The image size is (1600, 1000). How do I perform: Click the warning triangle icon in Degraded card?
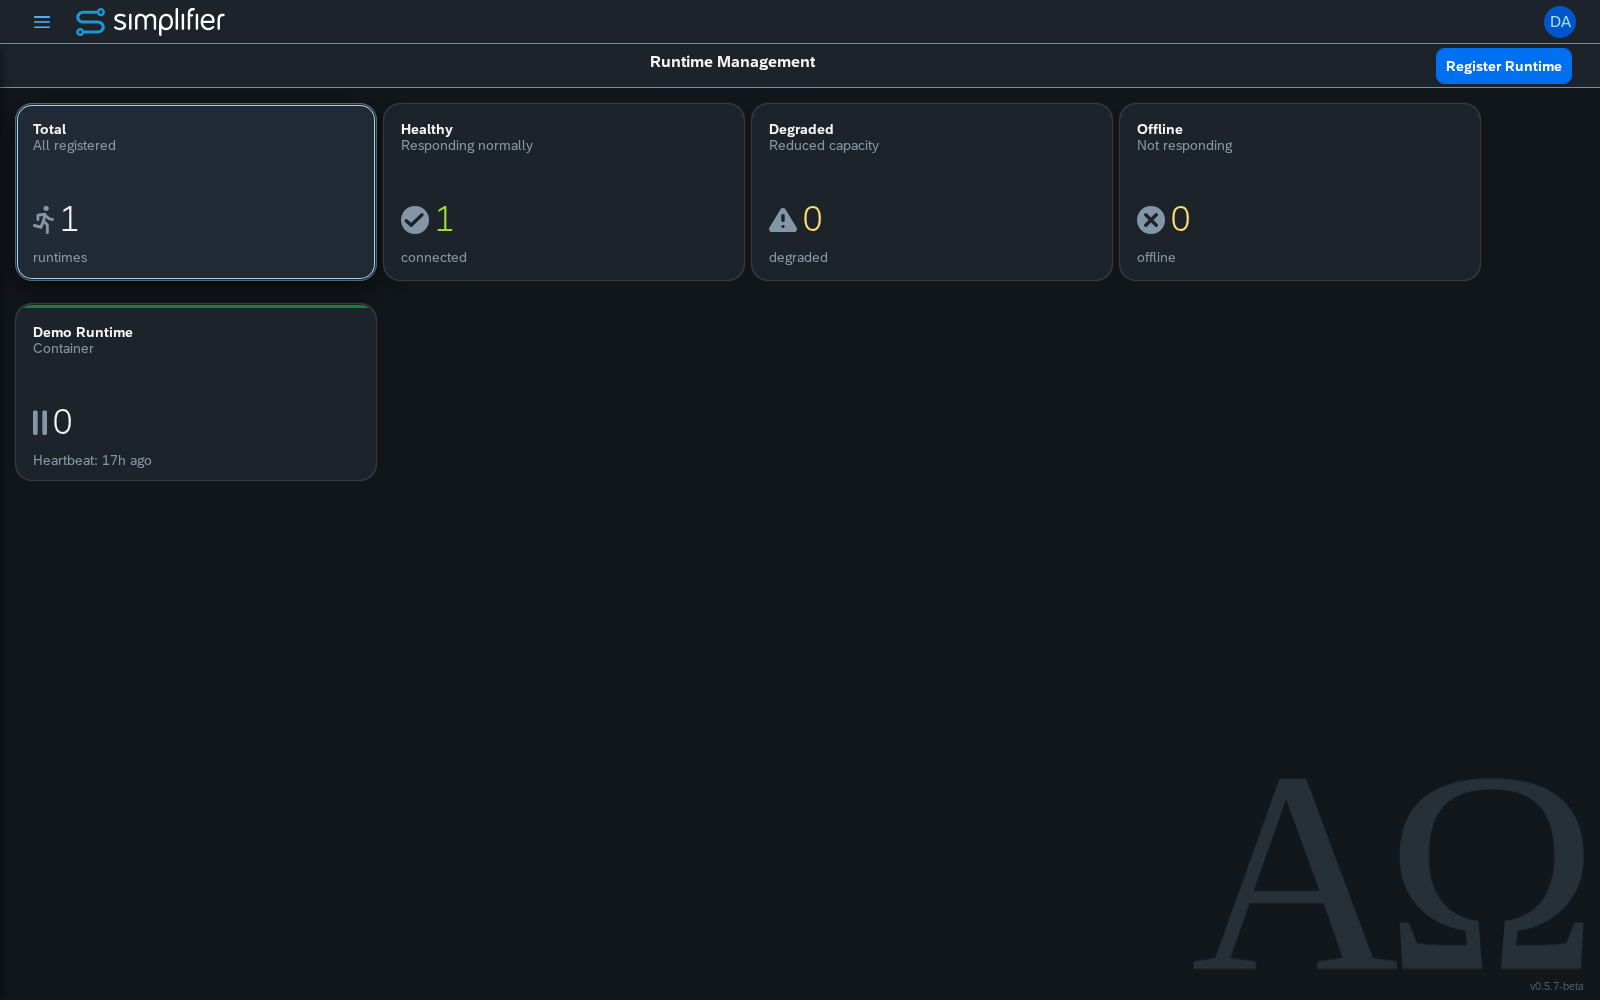783,220
